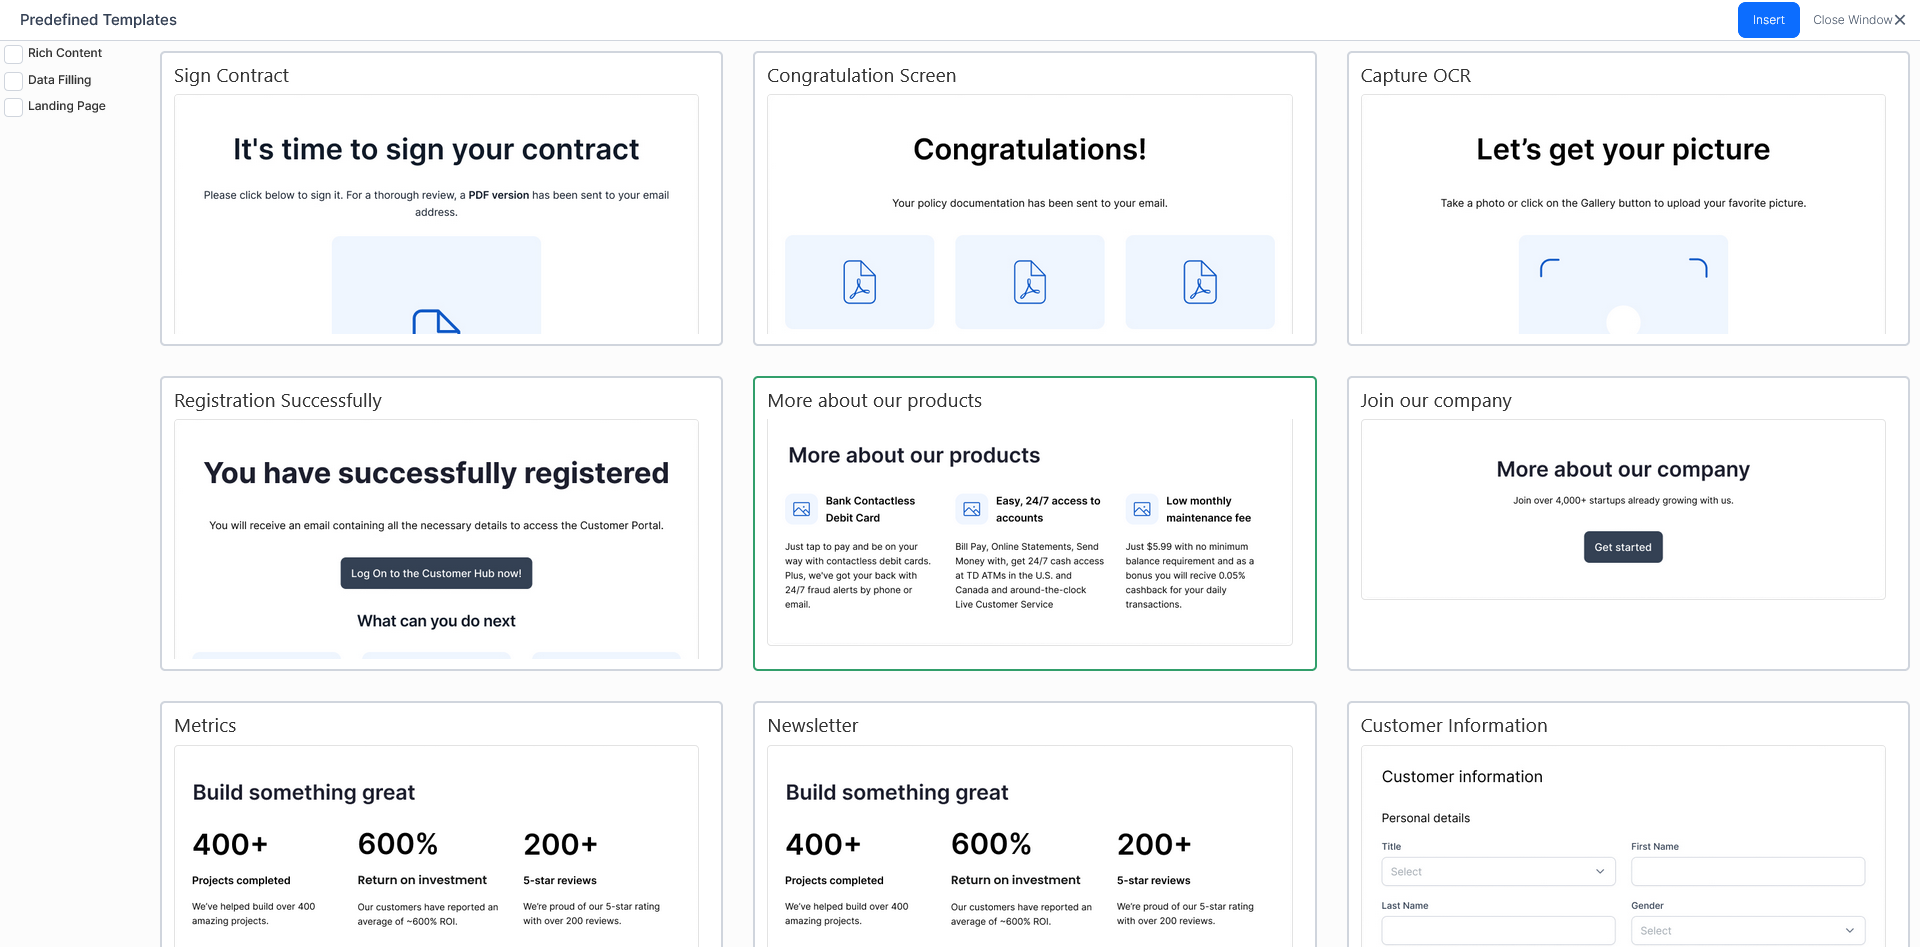Image resolution: width=1920 pixels, height=947 pixels.
Task: Click into the First Name input field
Action: pyautogui.click(x=1747, y=872)
